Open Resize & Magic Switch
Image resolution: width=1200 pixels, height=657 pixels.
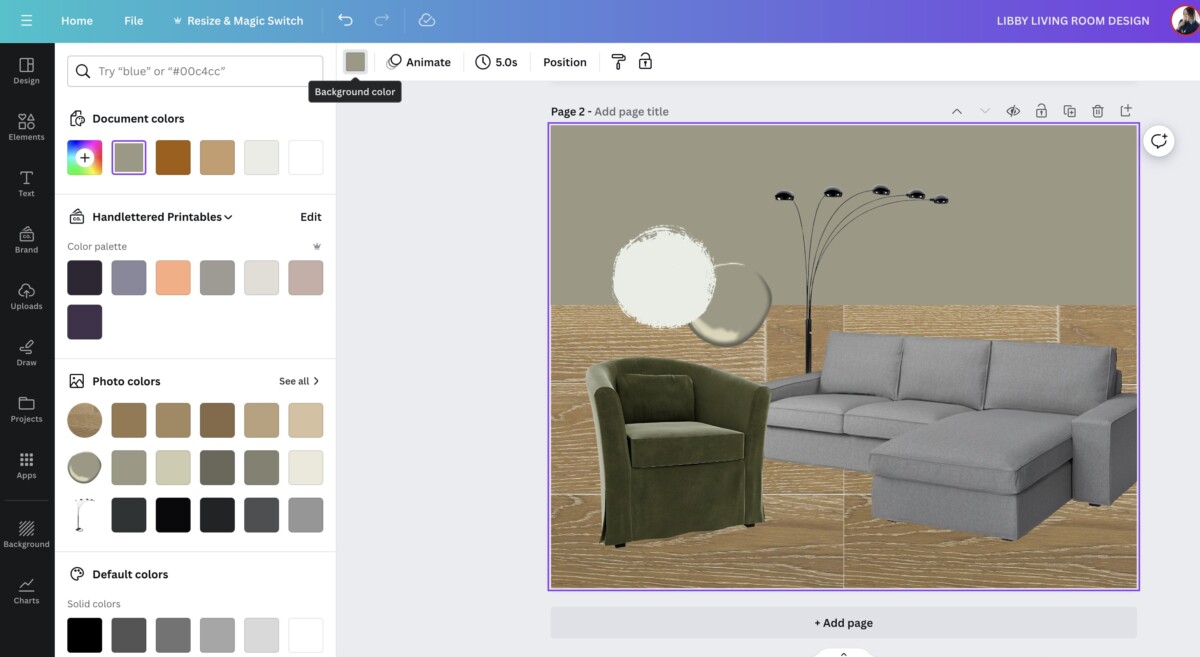238,20
